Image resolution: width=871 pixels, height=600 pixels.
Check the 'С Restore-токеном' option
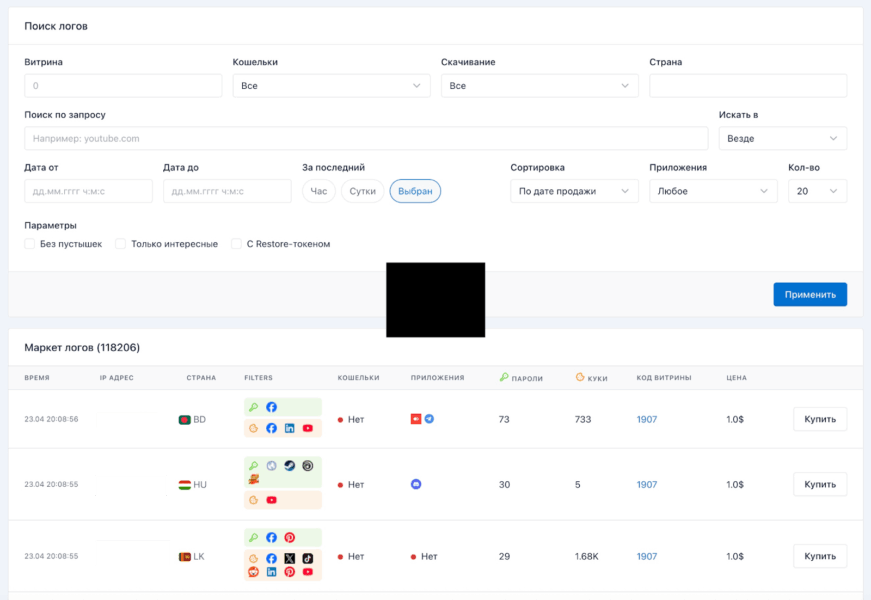click(x=237, y=244)
